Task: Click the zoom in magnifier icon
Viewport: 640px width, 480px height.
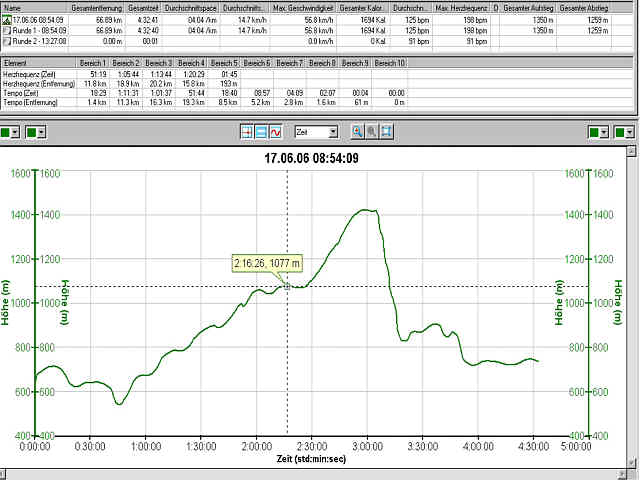Action: click(x=358, y=132)
